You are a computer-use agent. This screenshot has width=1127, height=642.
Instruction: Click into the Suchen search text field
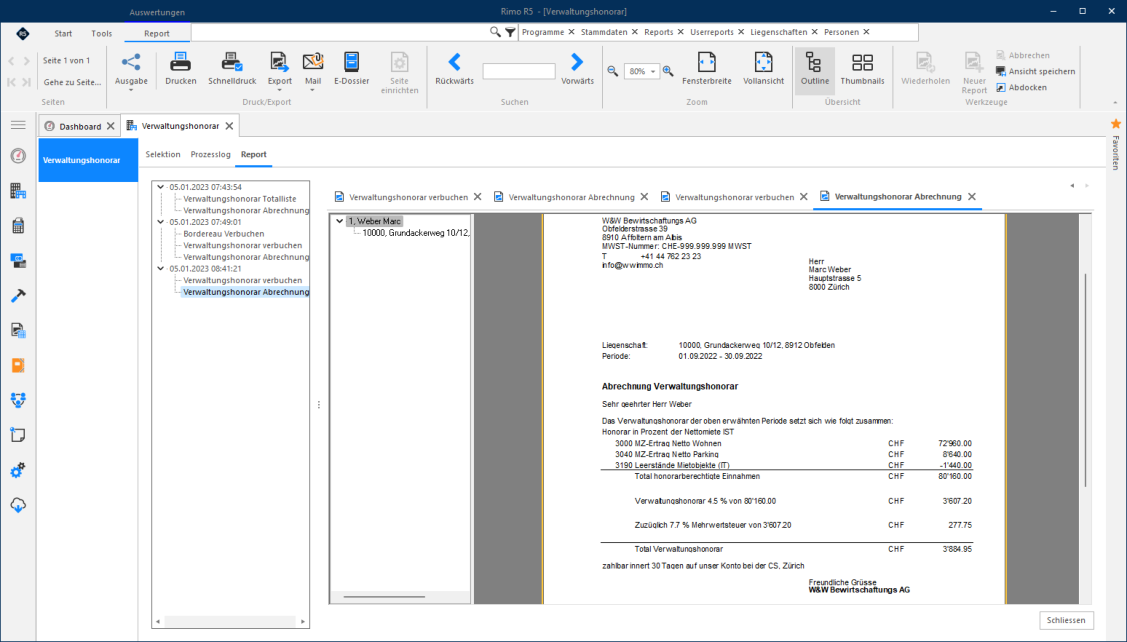(x=519, y=71)
